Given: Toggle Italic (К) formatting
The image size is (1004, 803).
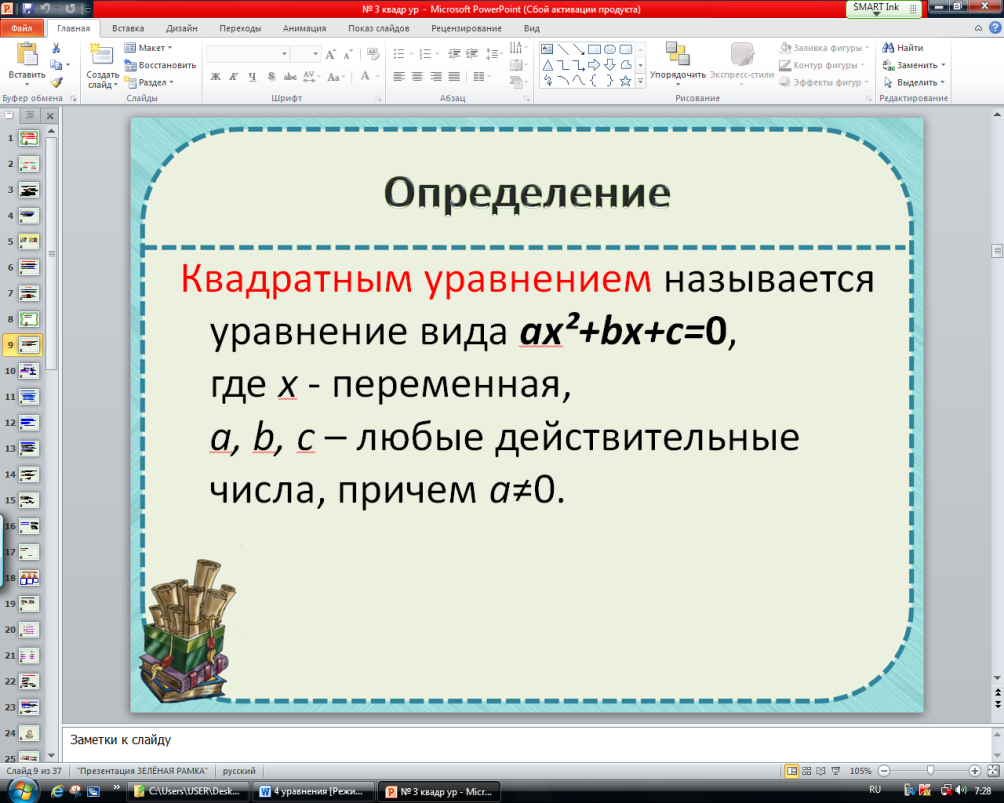Looking at the screenshot, I should pos(234,77).
